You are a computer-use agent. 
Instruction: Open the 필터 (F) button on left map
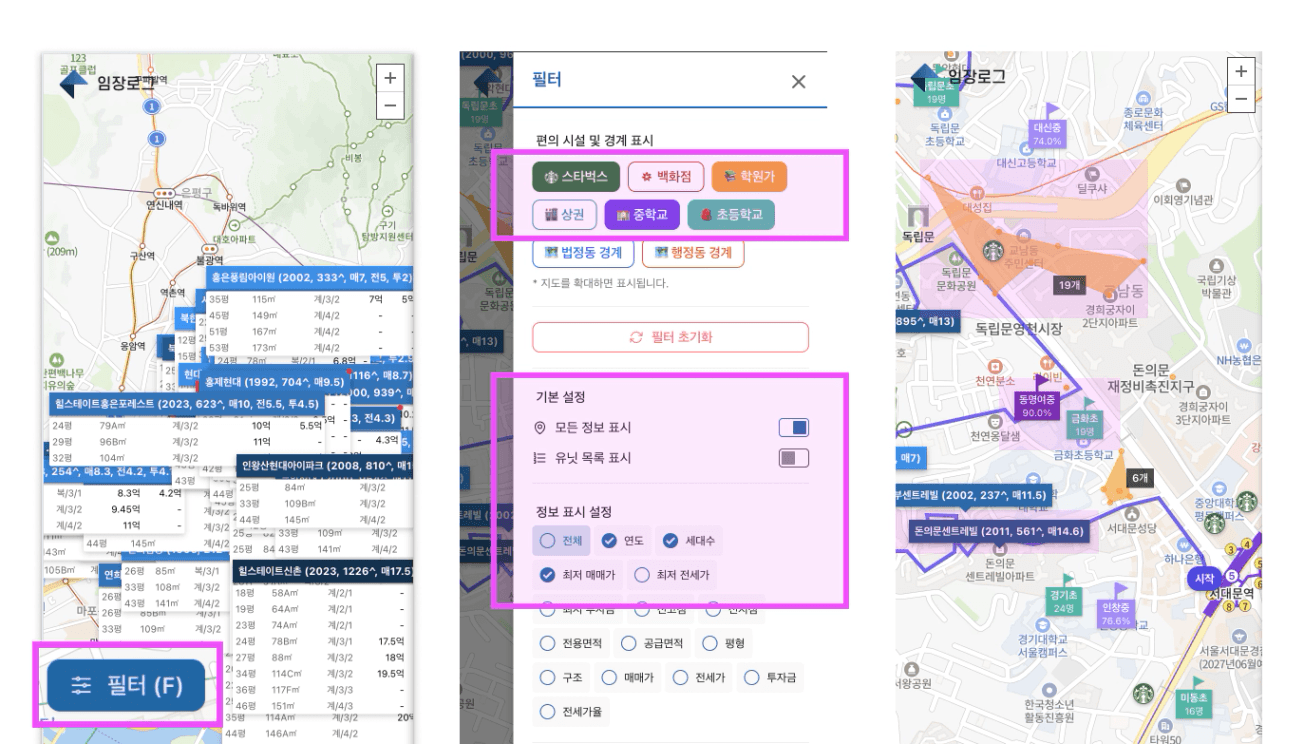pos(126,685)
